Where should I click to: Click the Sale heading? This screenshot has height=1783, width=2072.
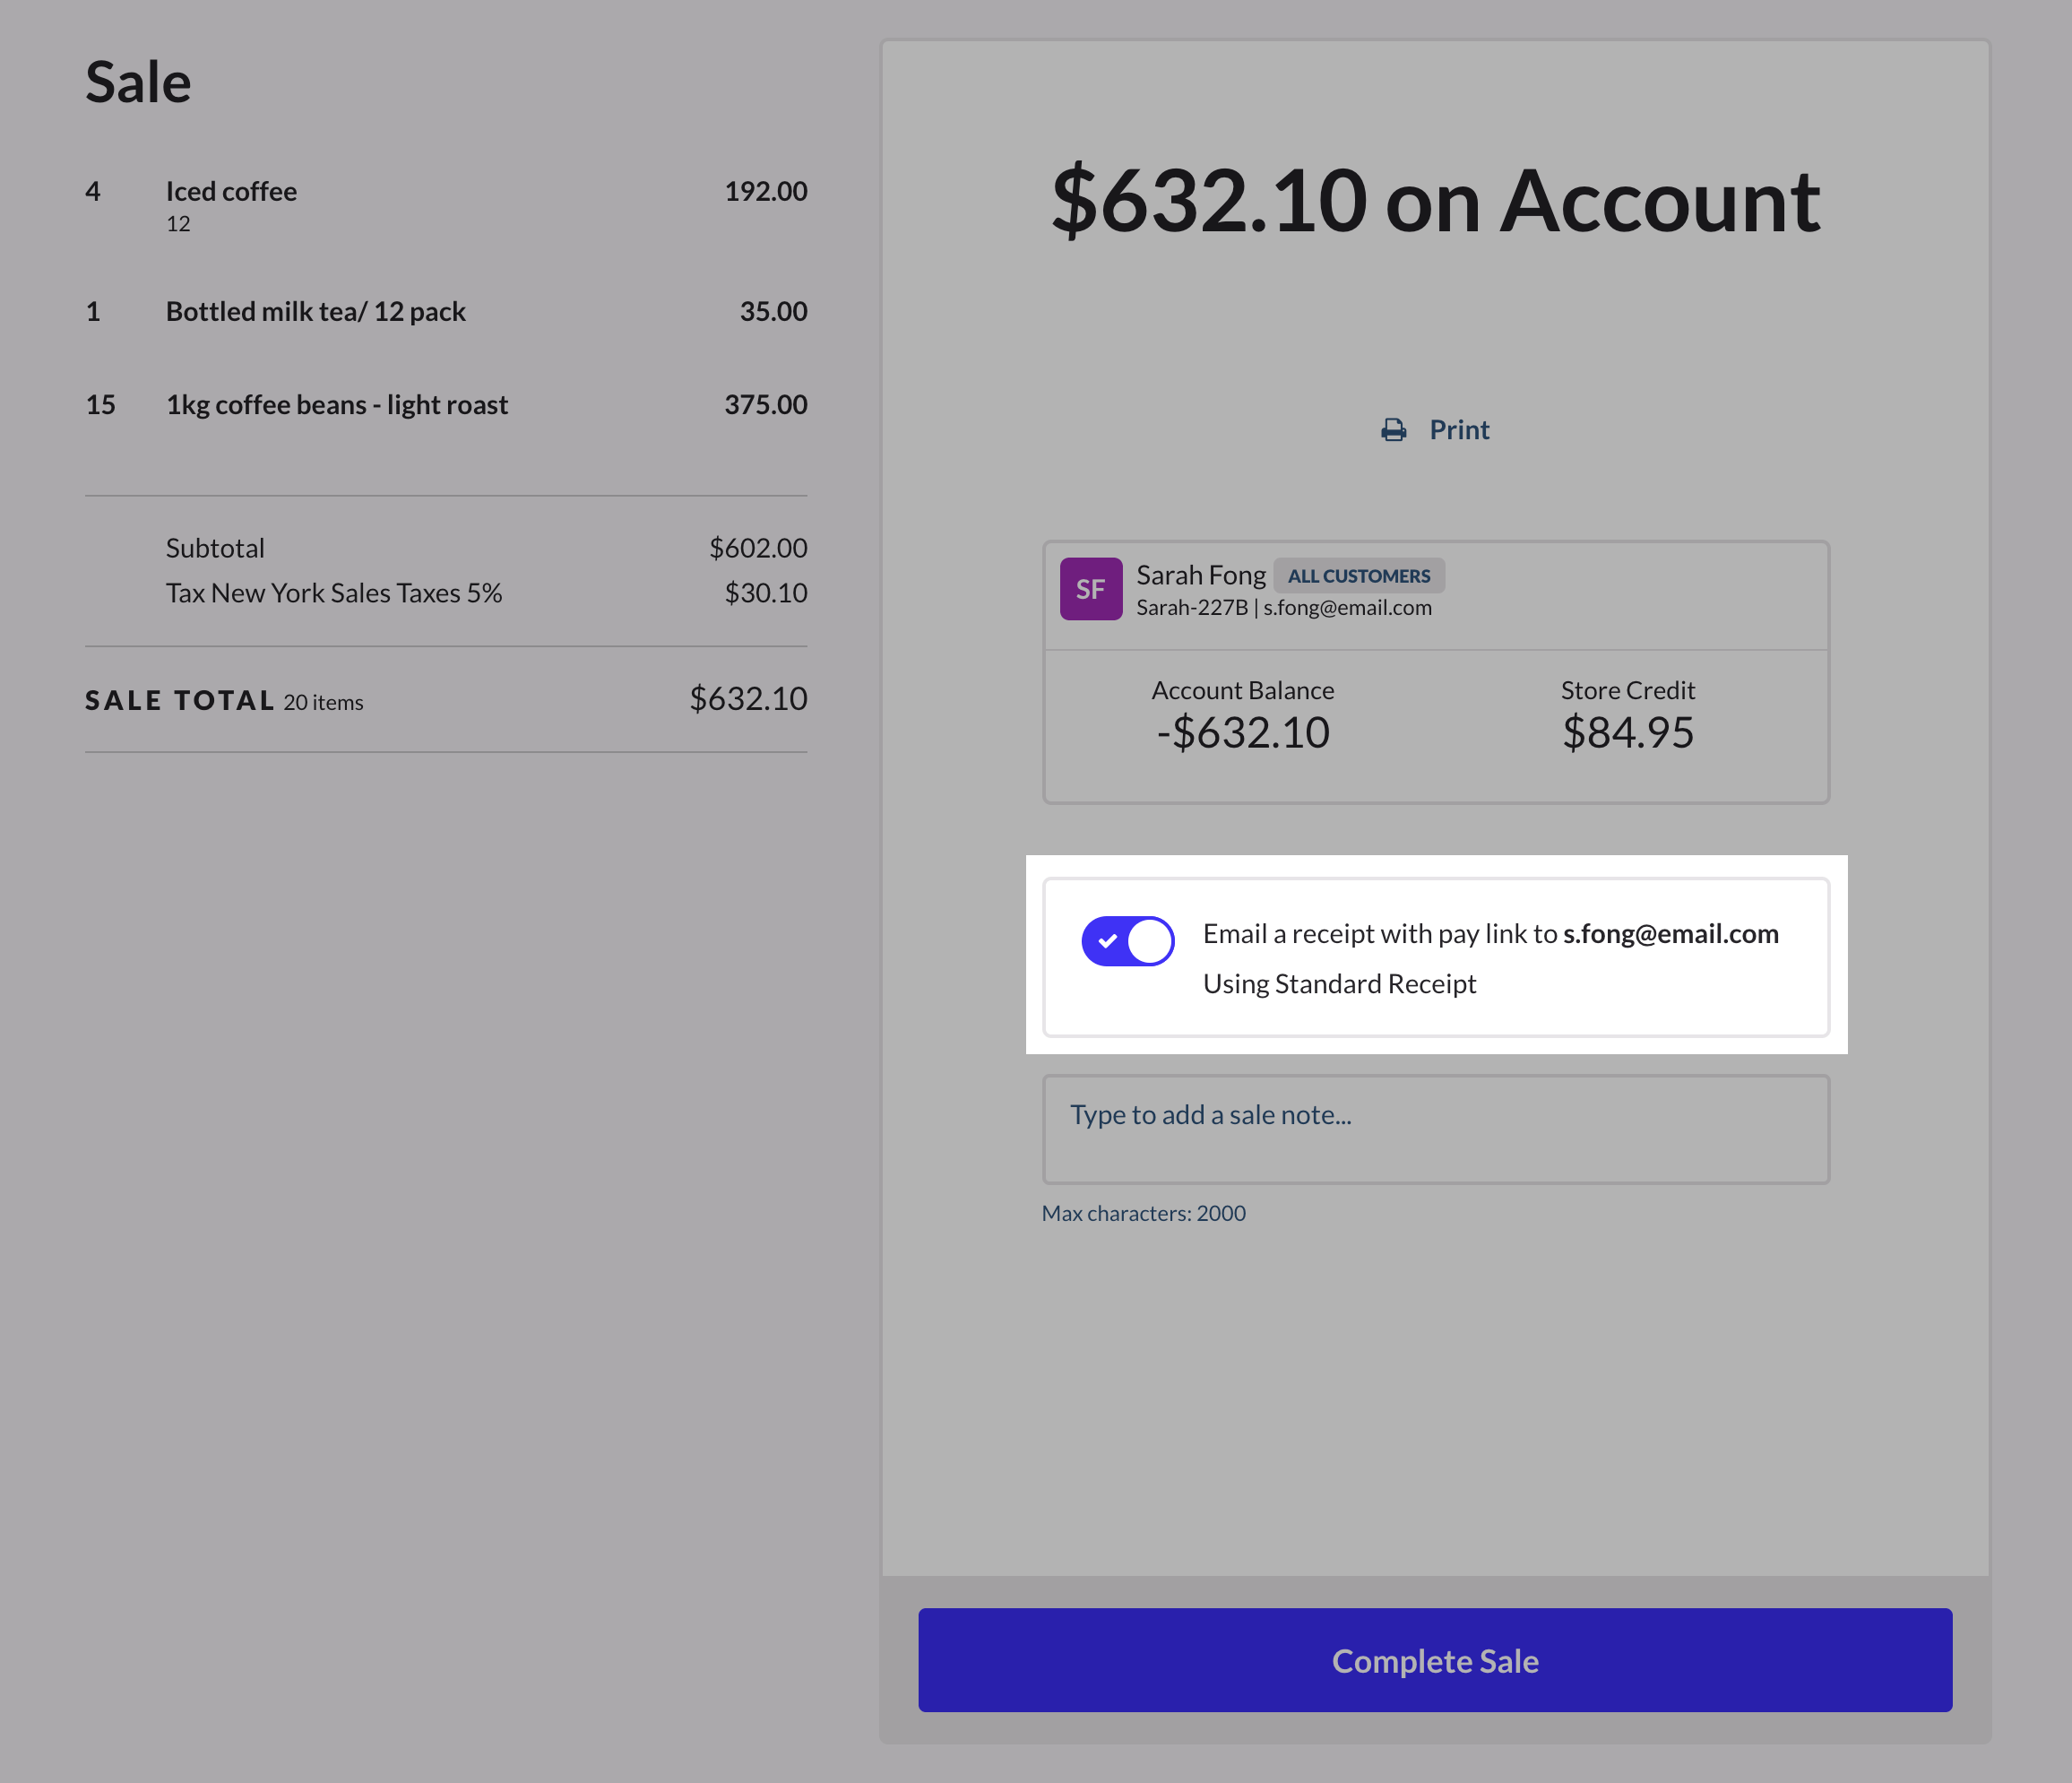click(138, 82)
